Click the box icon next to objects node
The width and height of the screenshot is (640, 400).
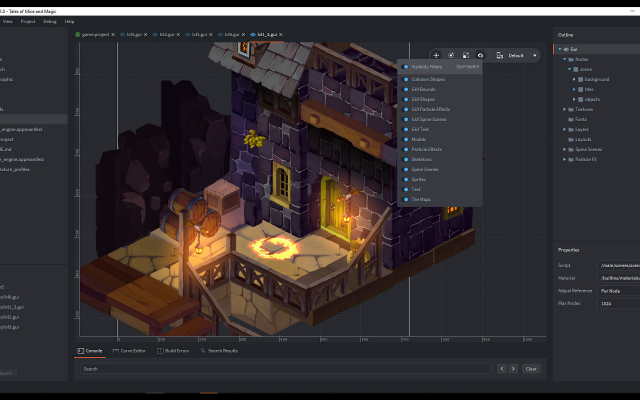[x=580, y=99]
